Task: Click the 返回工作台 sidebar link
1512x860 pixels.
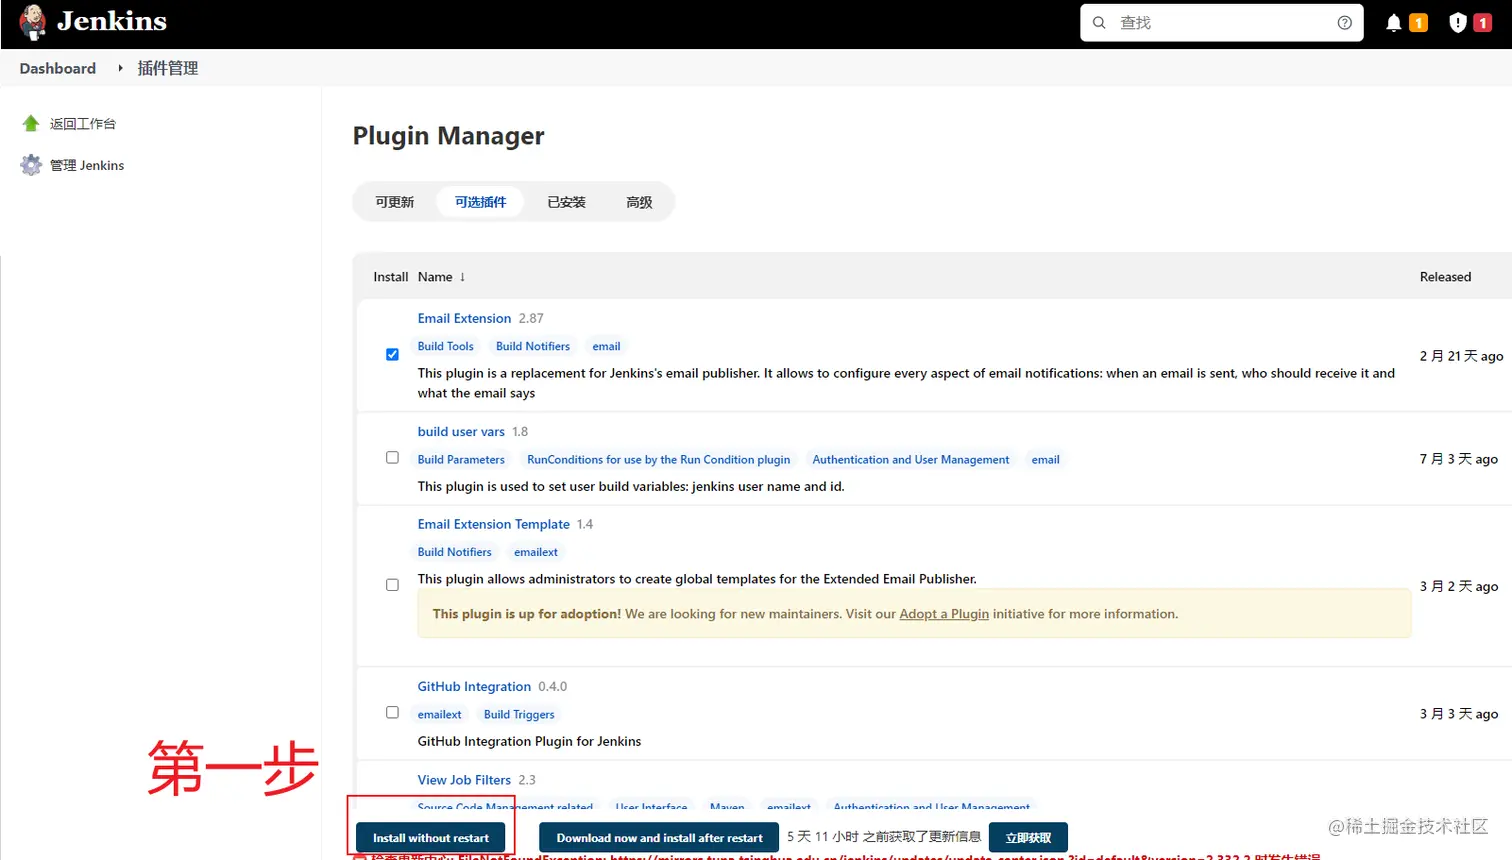Action: point(83,124)
